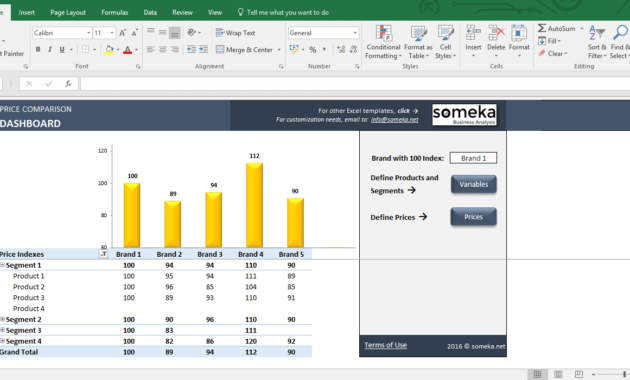Switch to Page Layout view in status bar

click(558, 374)
